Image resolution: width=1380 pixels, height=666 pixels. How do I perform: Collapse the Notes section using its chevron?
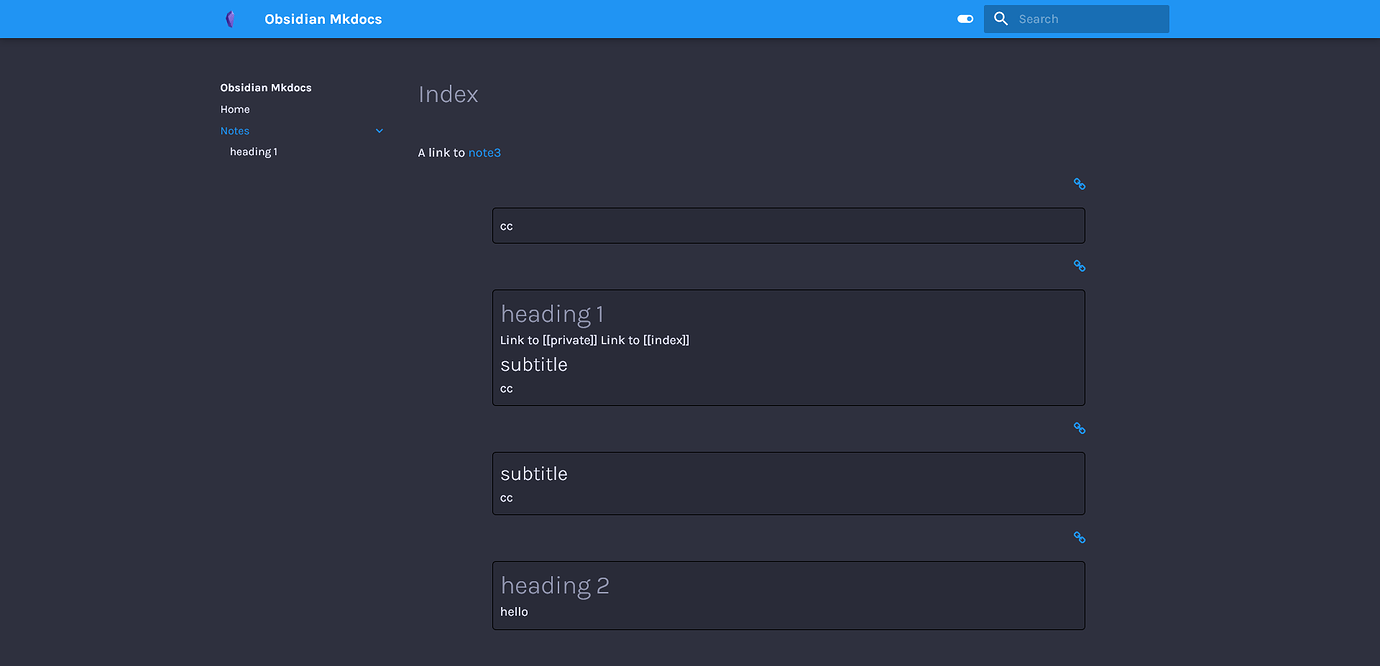coord(378,130)
